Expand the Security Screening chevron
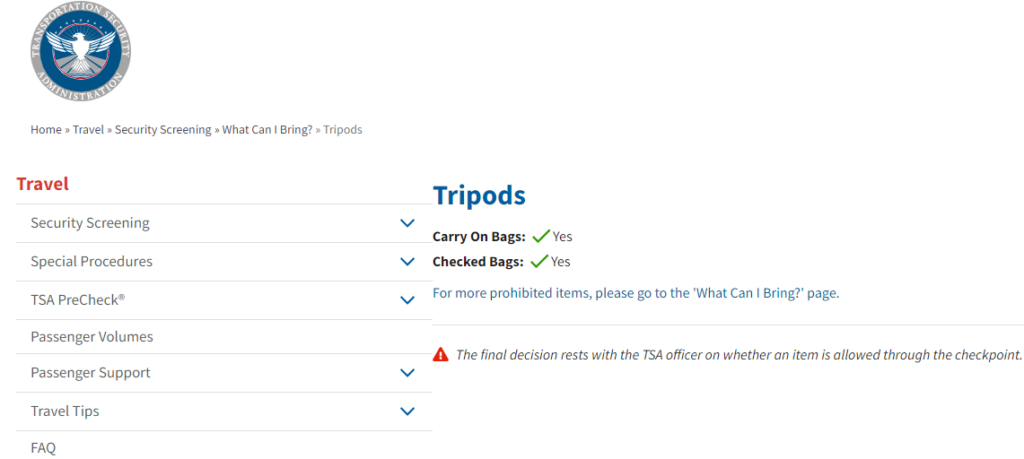The image size is (1024, 459). [x=407, y=223]
